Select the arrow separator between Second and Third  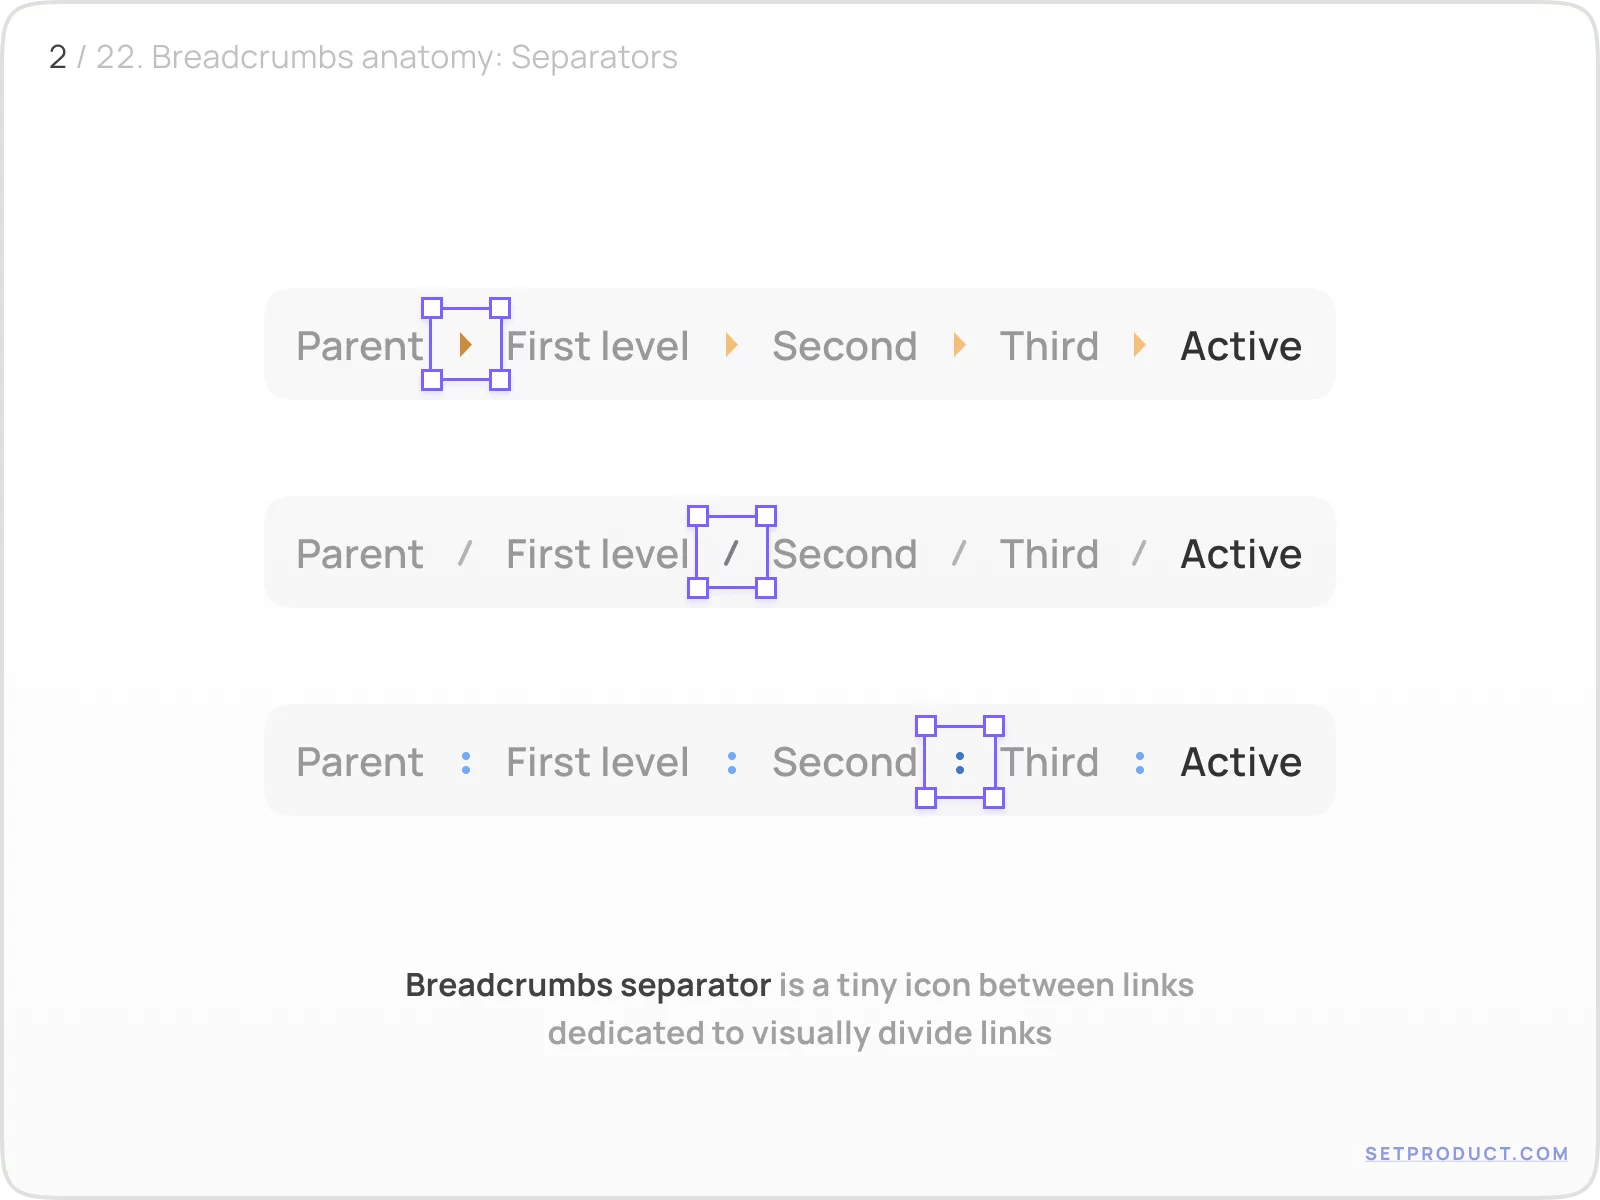point(961,345)
